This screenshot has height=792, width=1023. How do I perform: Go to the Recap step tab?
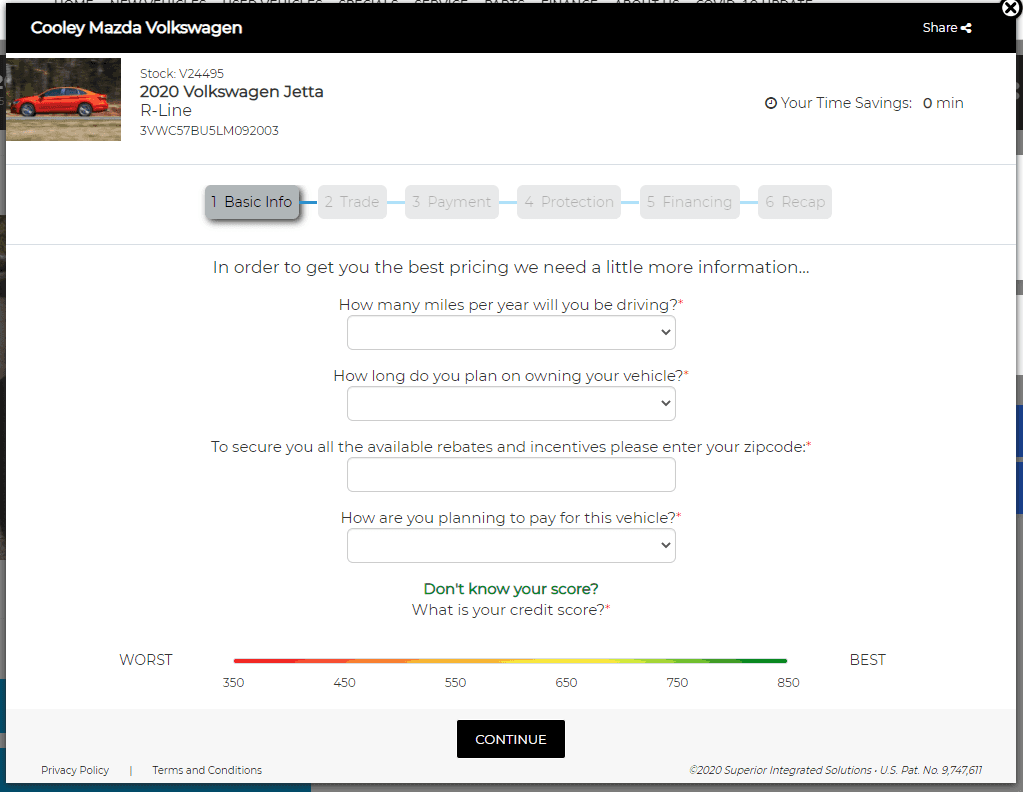click(795, 202)
